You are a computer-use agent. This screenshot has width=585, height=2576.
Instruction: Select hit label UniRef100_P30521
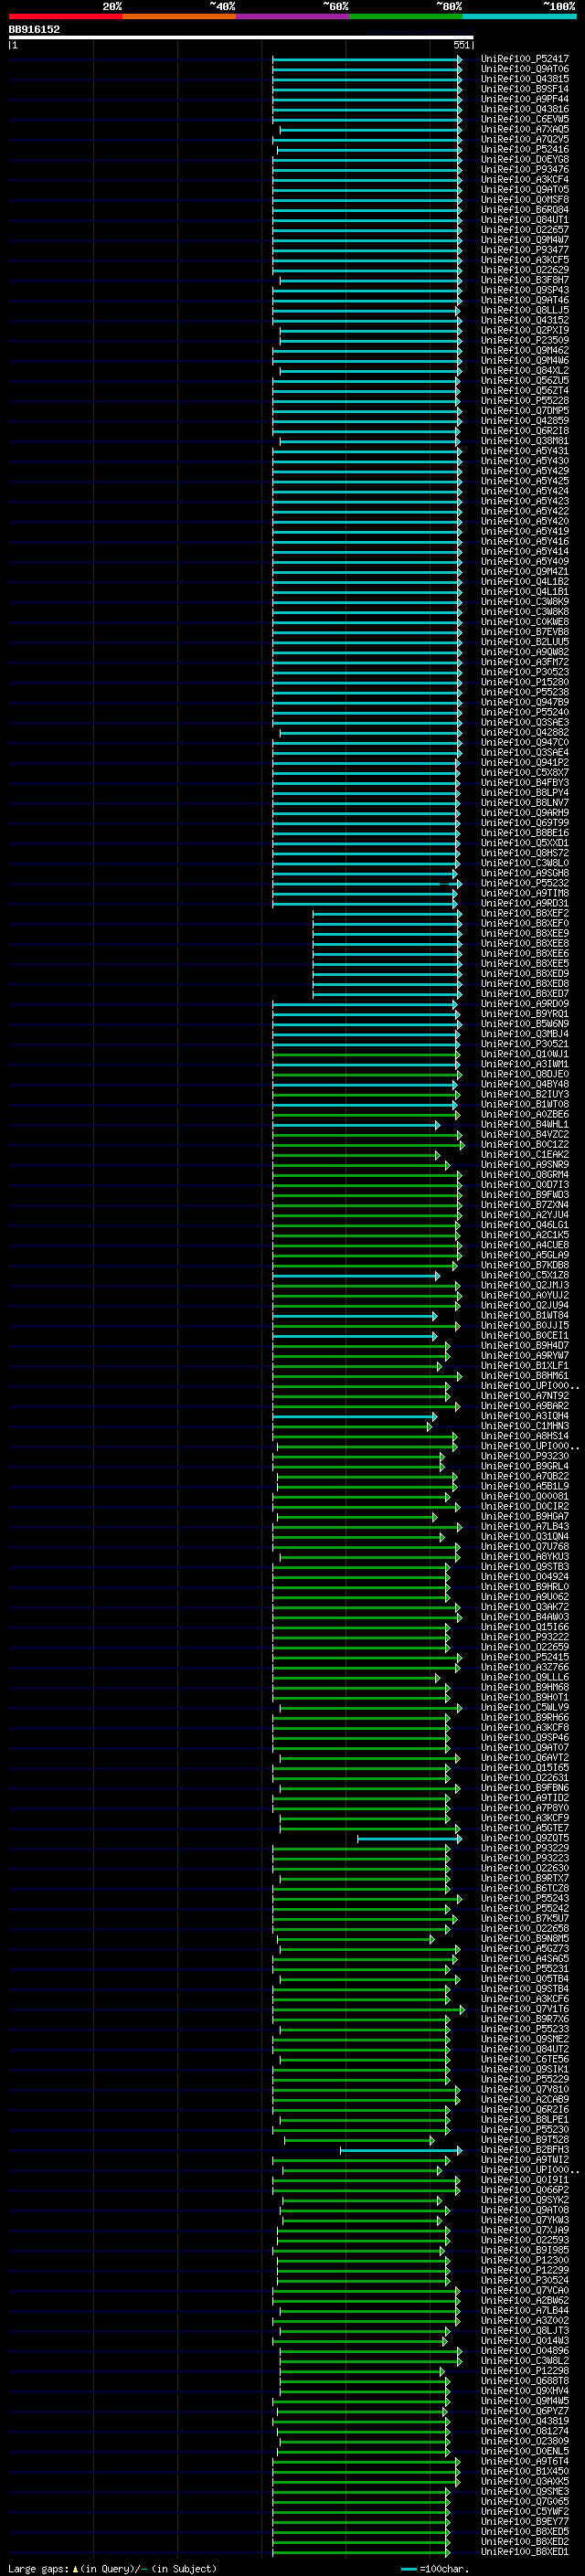525,1044
